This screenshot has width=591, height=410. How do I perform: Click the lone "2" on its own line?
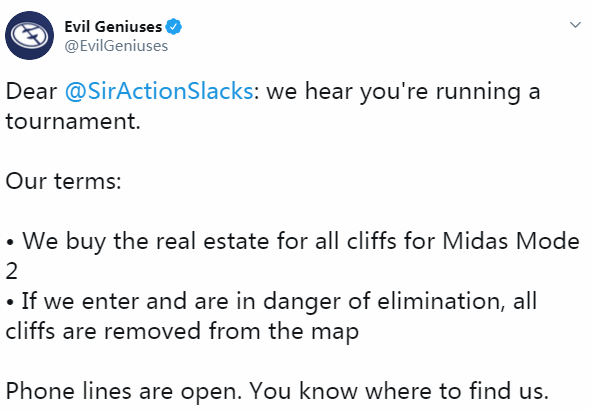pos(12,271)
